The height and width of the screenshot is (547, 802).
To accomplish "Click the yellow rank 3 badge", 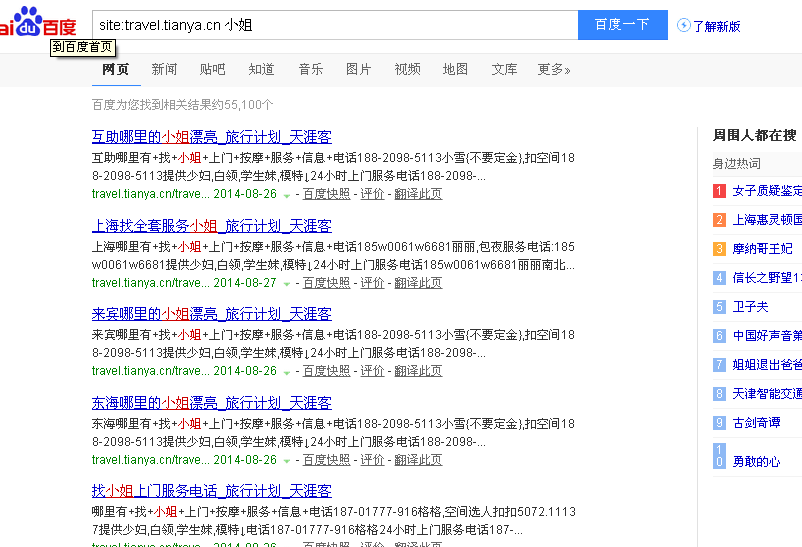I will 719,249.
